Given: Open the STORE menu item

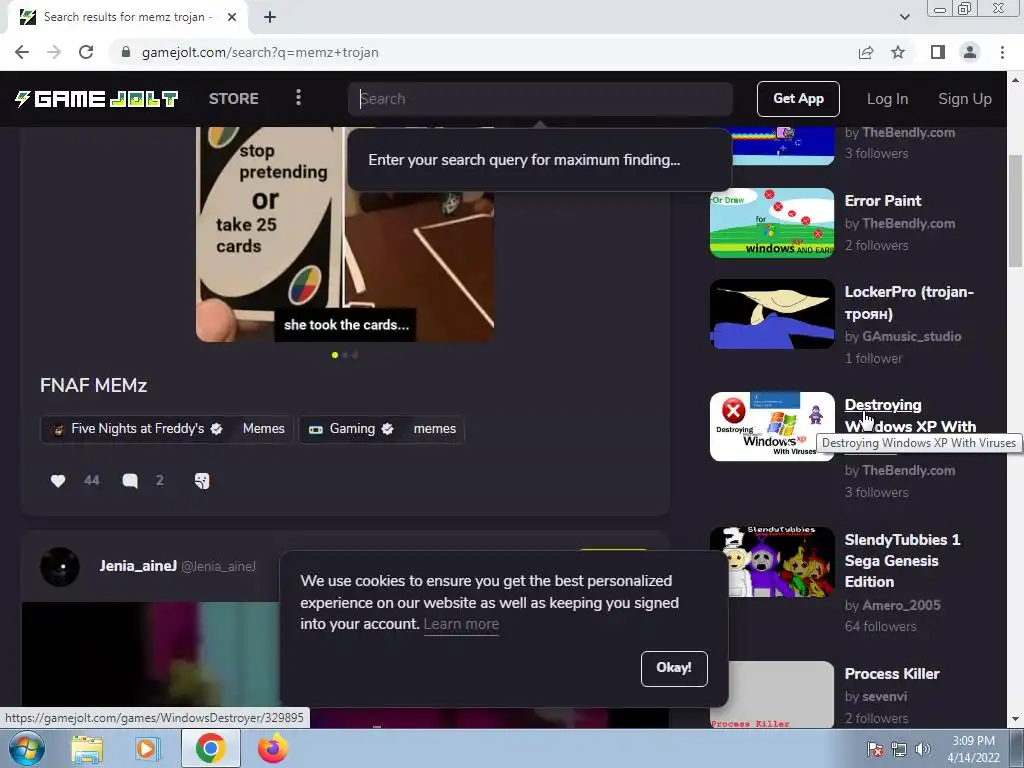Looking at the screenshot, I should 234,99.
